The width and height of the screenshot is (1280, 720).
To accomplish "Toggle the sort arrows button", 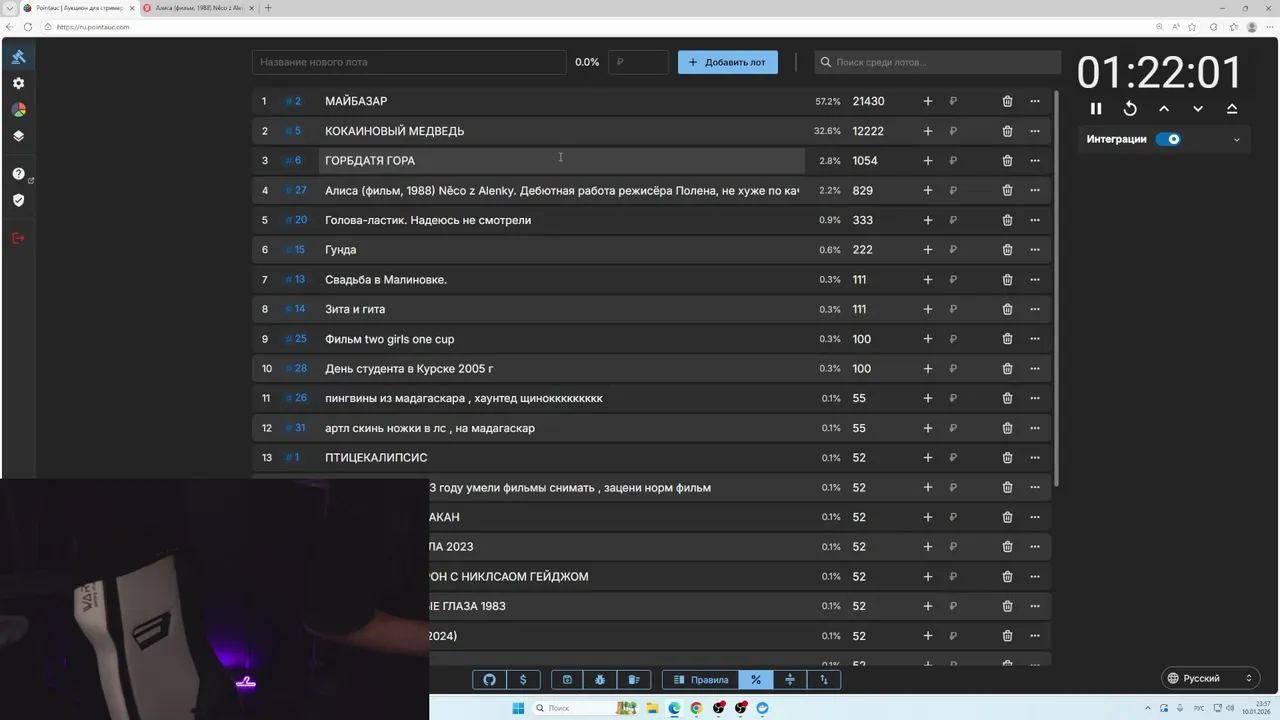I will click(x=824, y=680).
